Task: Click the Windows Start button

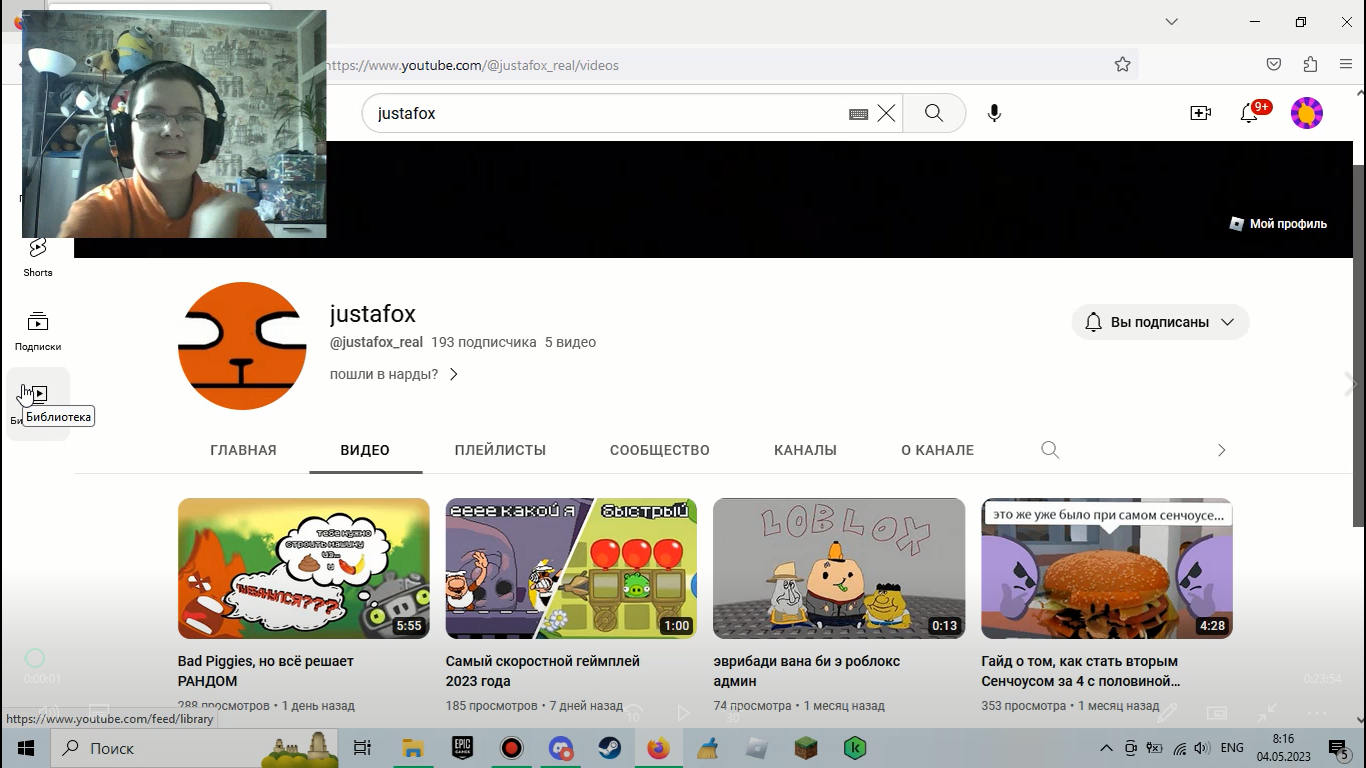Action: [25, 748]
